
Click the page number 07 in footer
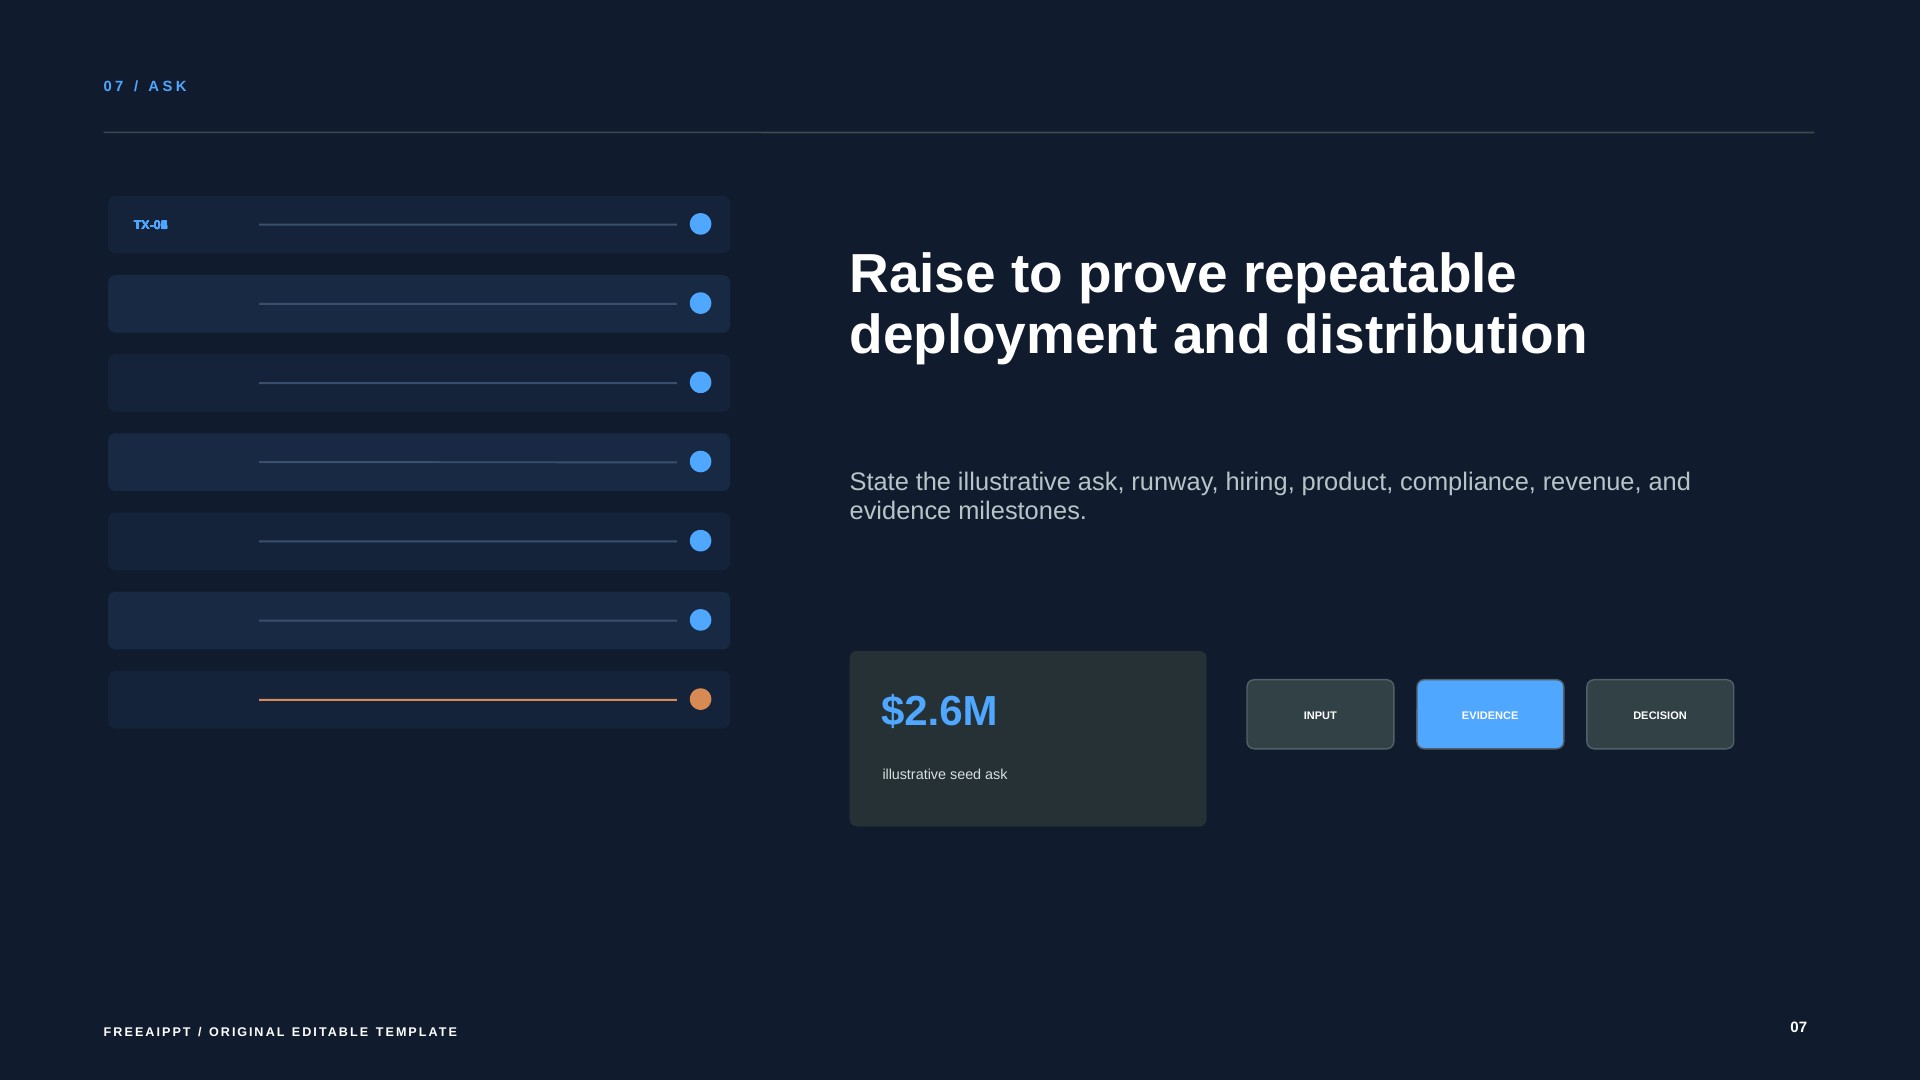[x=1798, y=1027]
